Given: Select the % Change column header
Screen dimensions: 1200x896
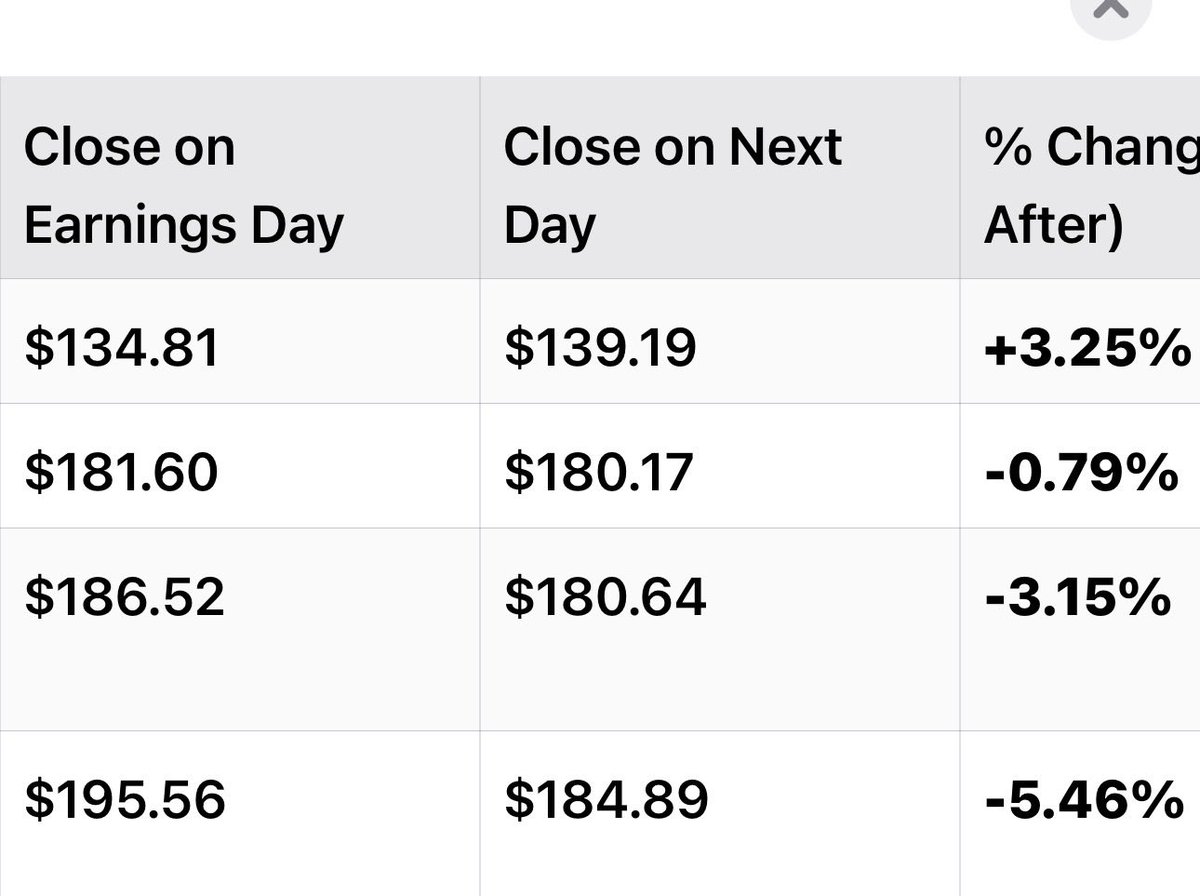Looking at the screenshot, I should click(1080, 178).
